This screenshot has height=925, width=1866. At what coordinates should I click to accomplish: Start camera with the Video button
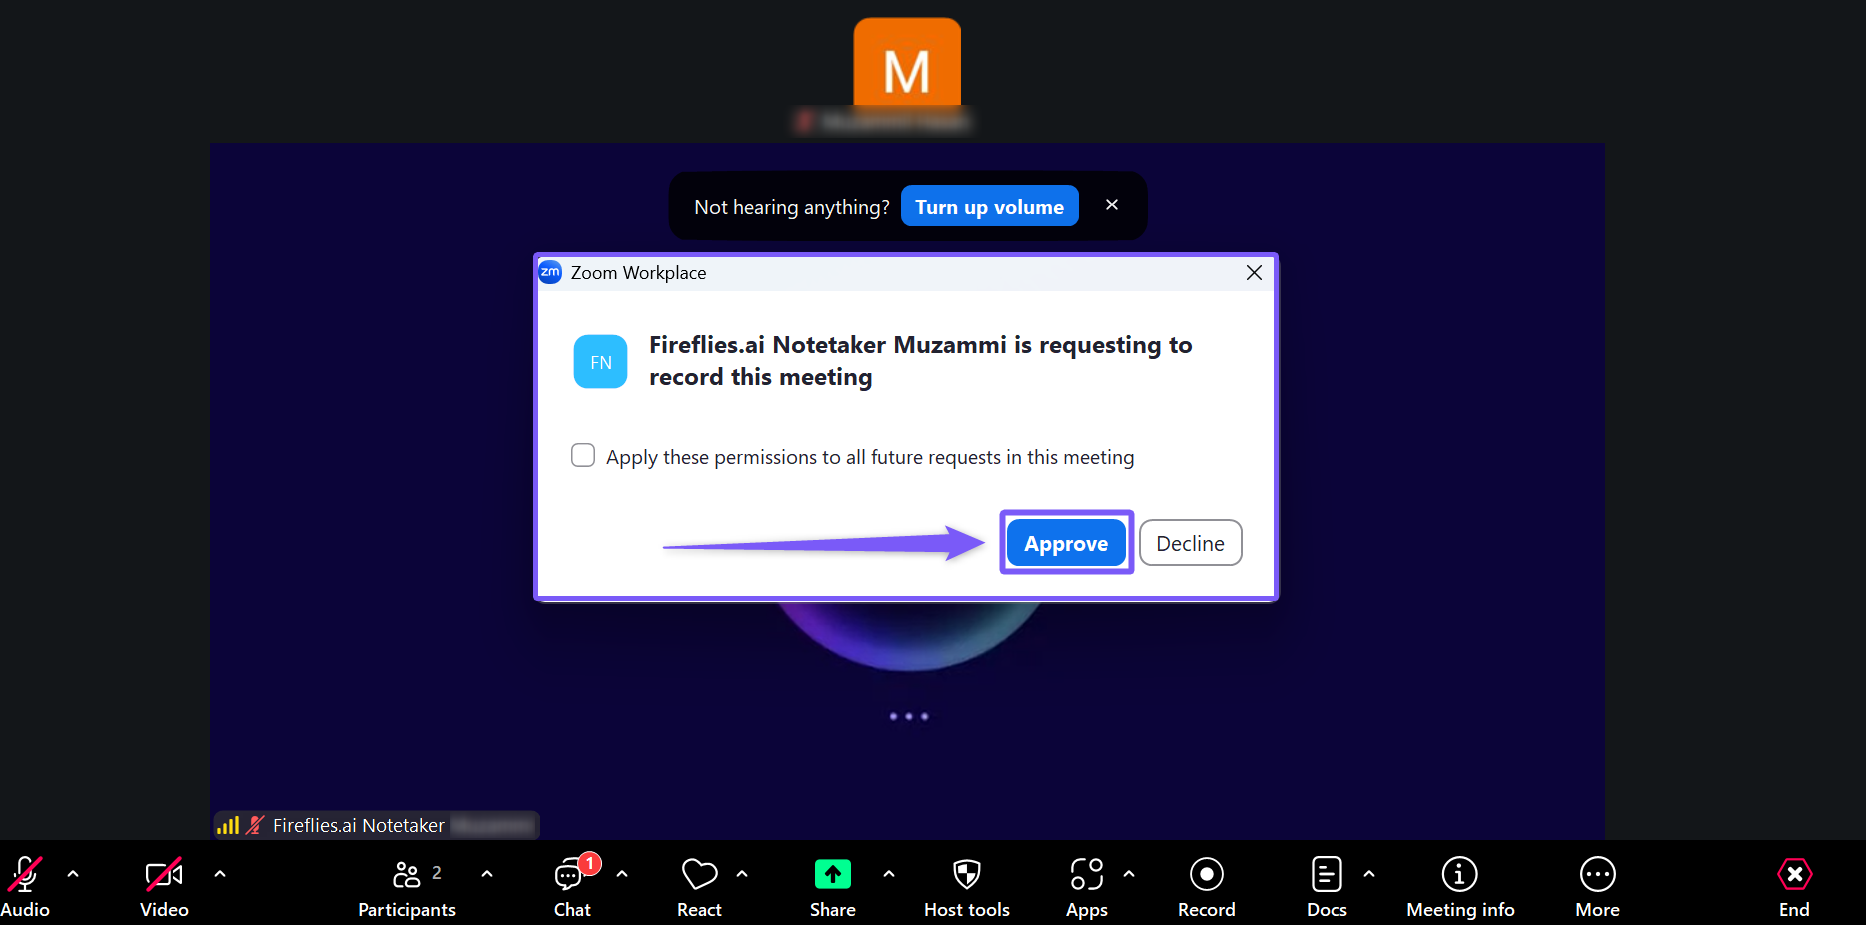tap(164, 886)
